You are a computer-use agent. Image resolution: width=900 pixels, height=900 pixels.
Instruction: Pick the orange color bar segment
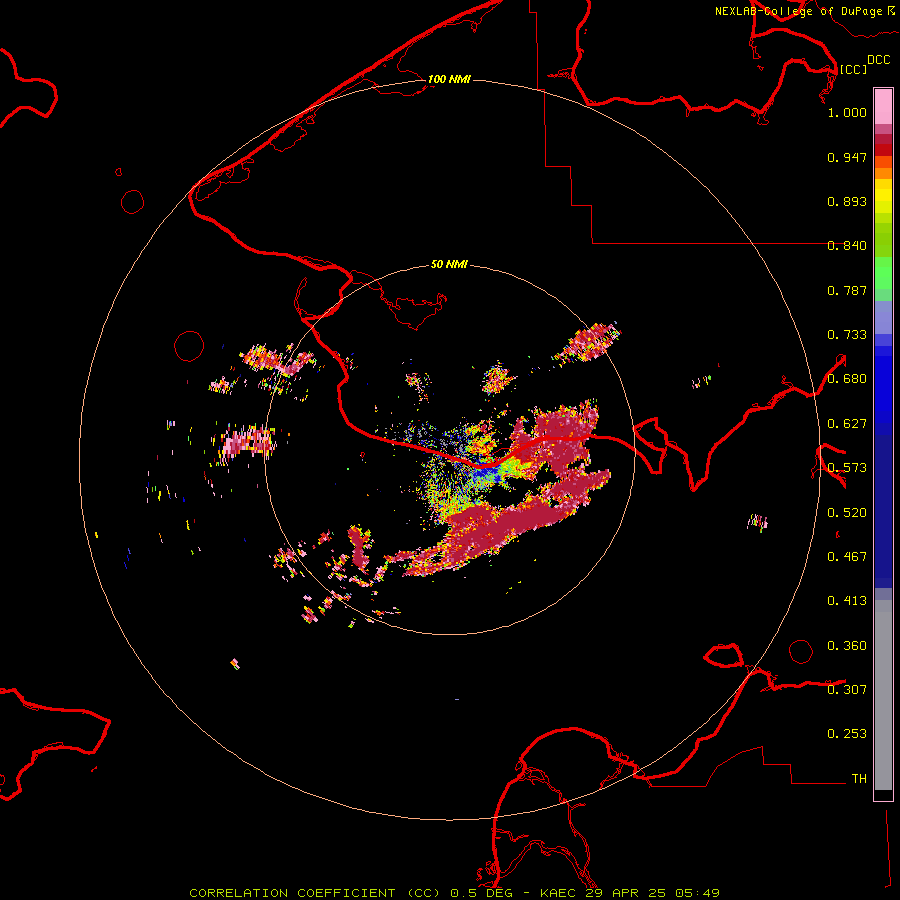point(883,173)
